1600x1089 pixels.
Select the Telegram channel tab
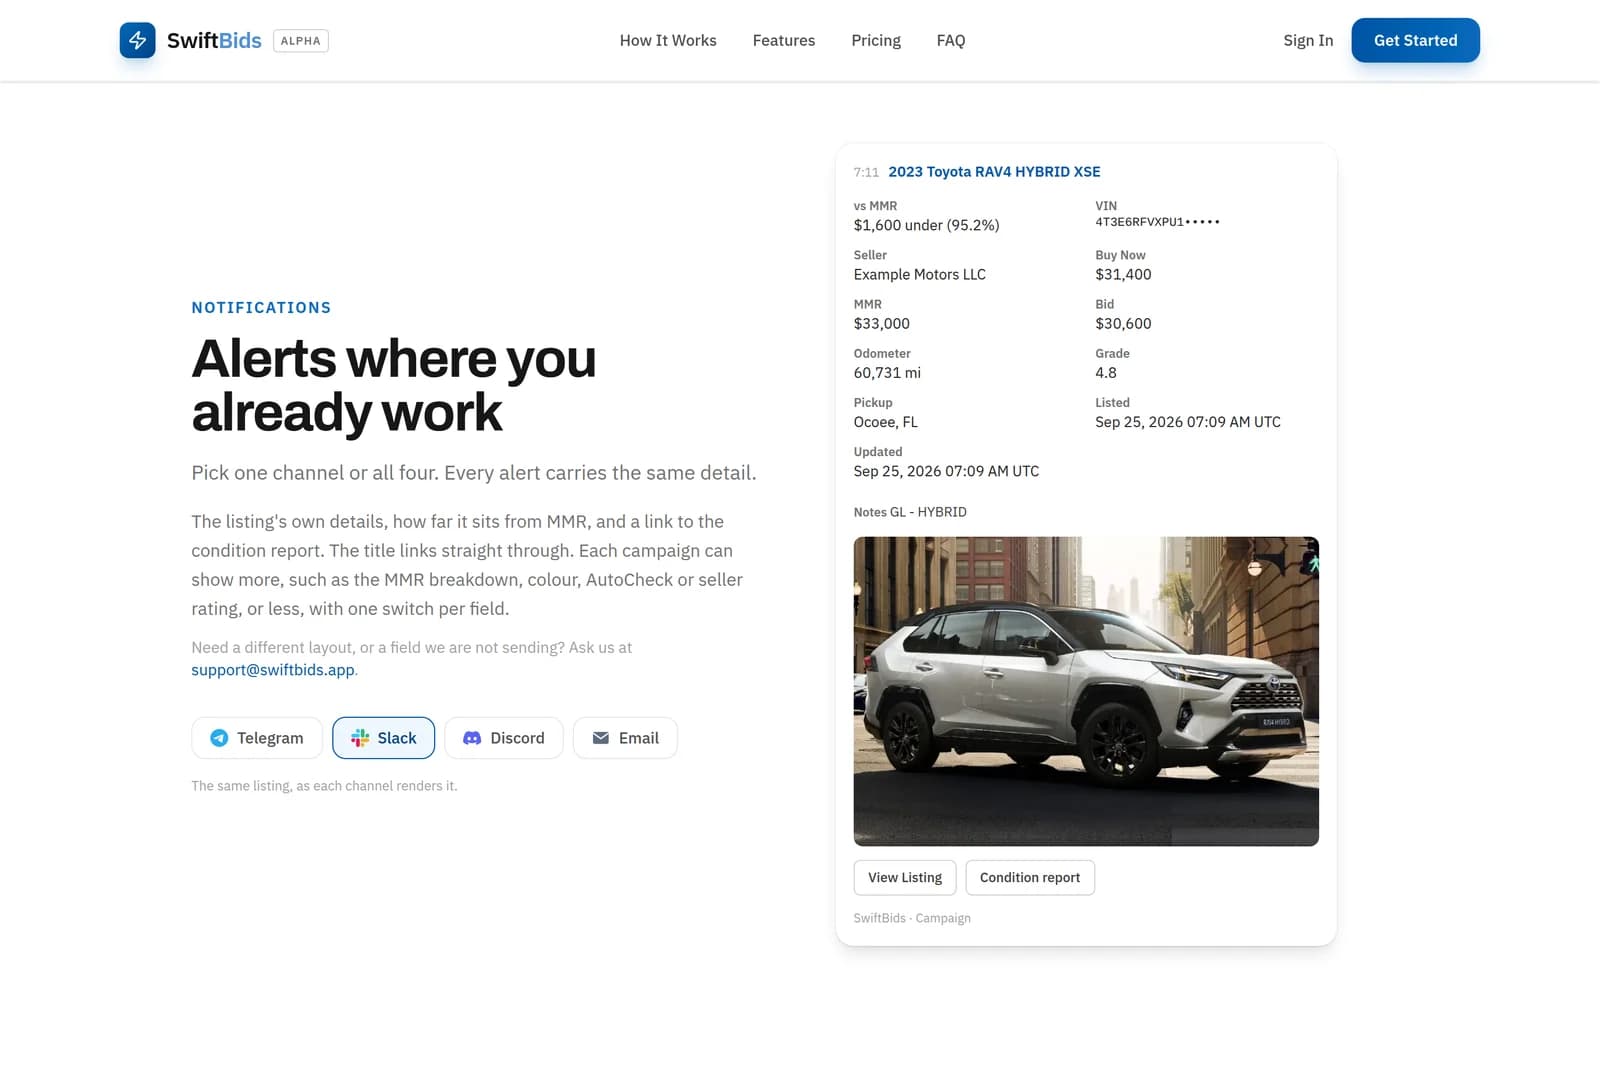pyautogui.click(x=257, y=738)
